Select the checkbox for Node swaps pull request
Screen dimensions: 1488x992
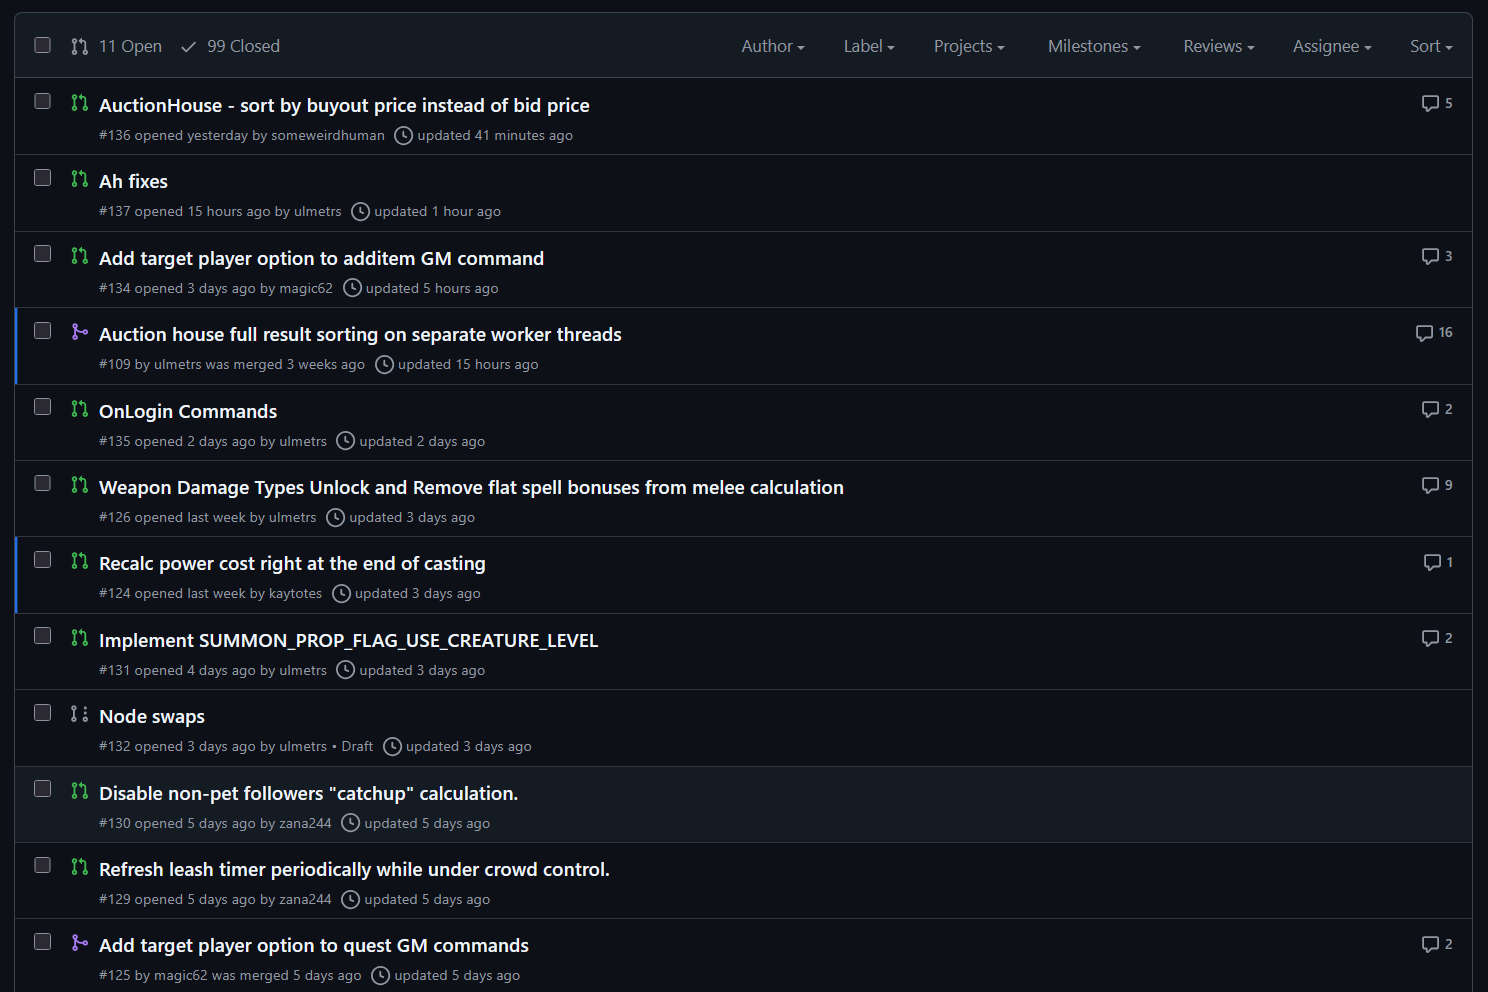coord(43,713)
